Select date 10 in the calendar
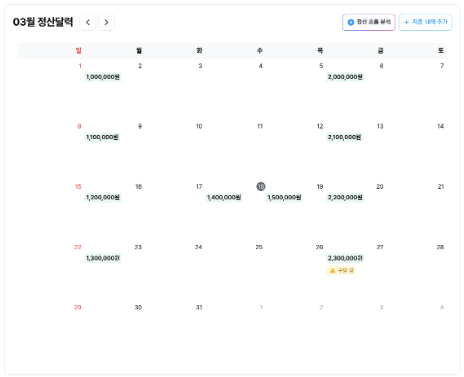464x377 pixels. pyautogui.click(x=199, y=126)
